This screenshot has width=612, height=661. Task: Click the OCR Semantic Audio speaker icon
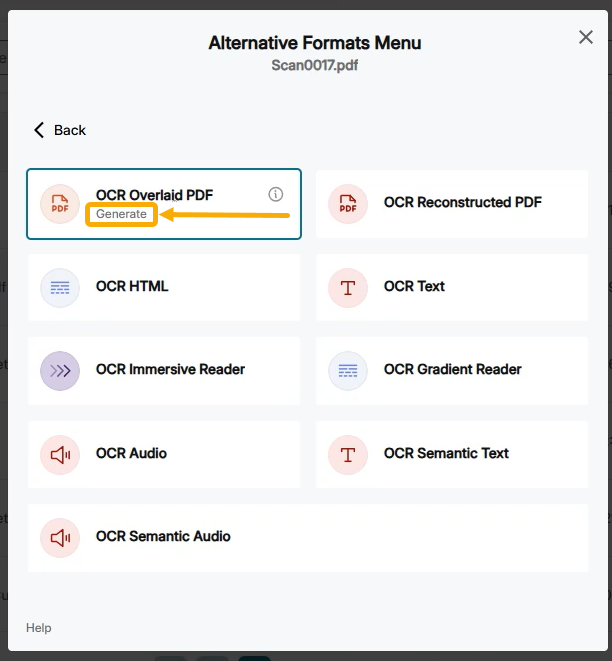click(60, 537)
